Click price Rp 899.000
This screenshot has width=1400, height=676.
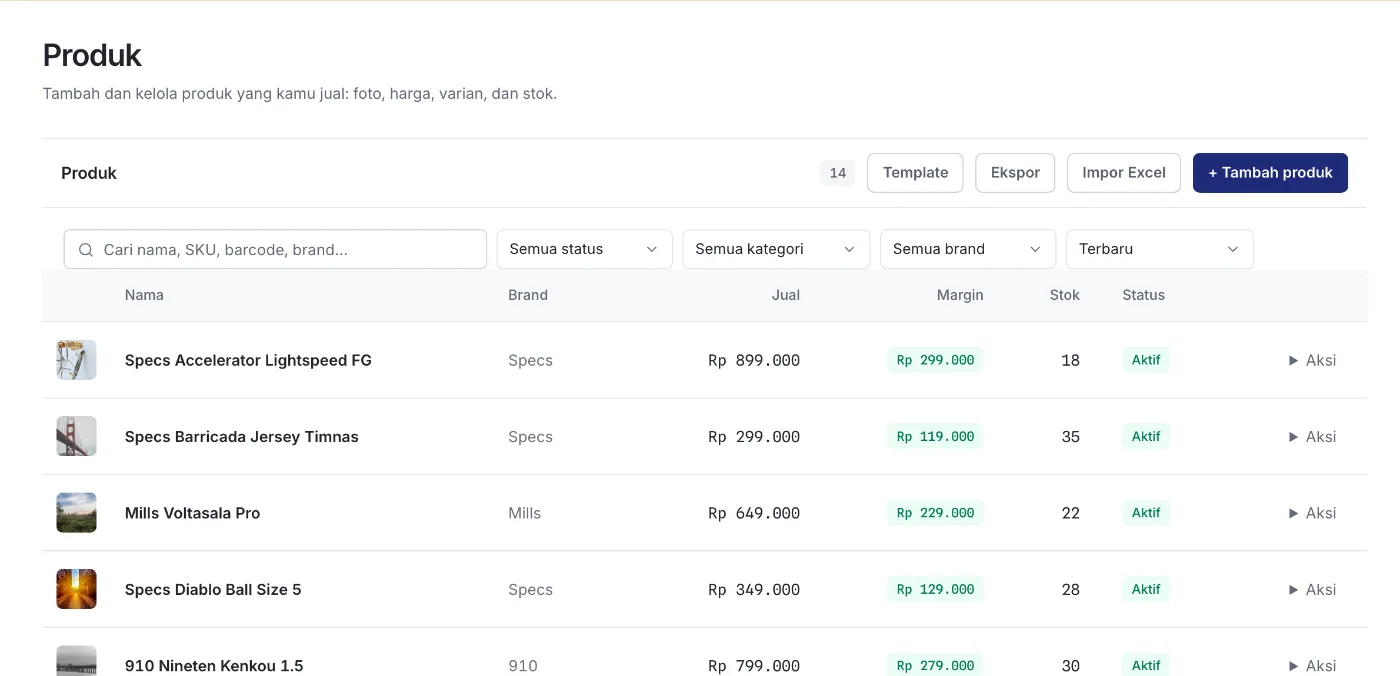[x=754, y=361]
